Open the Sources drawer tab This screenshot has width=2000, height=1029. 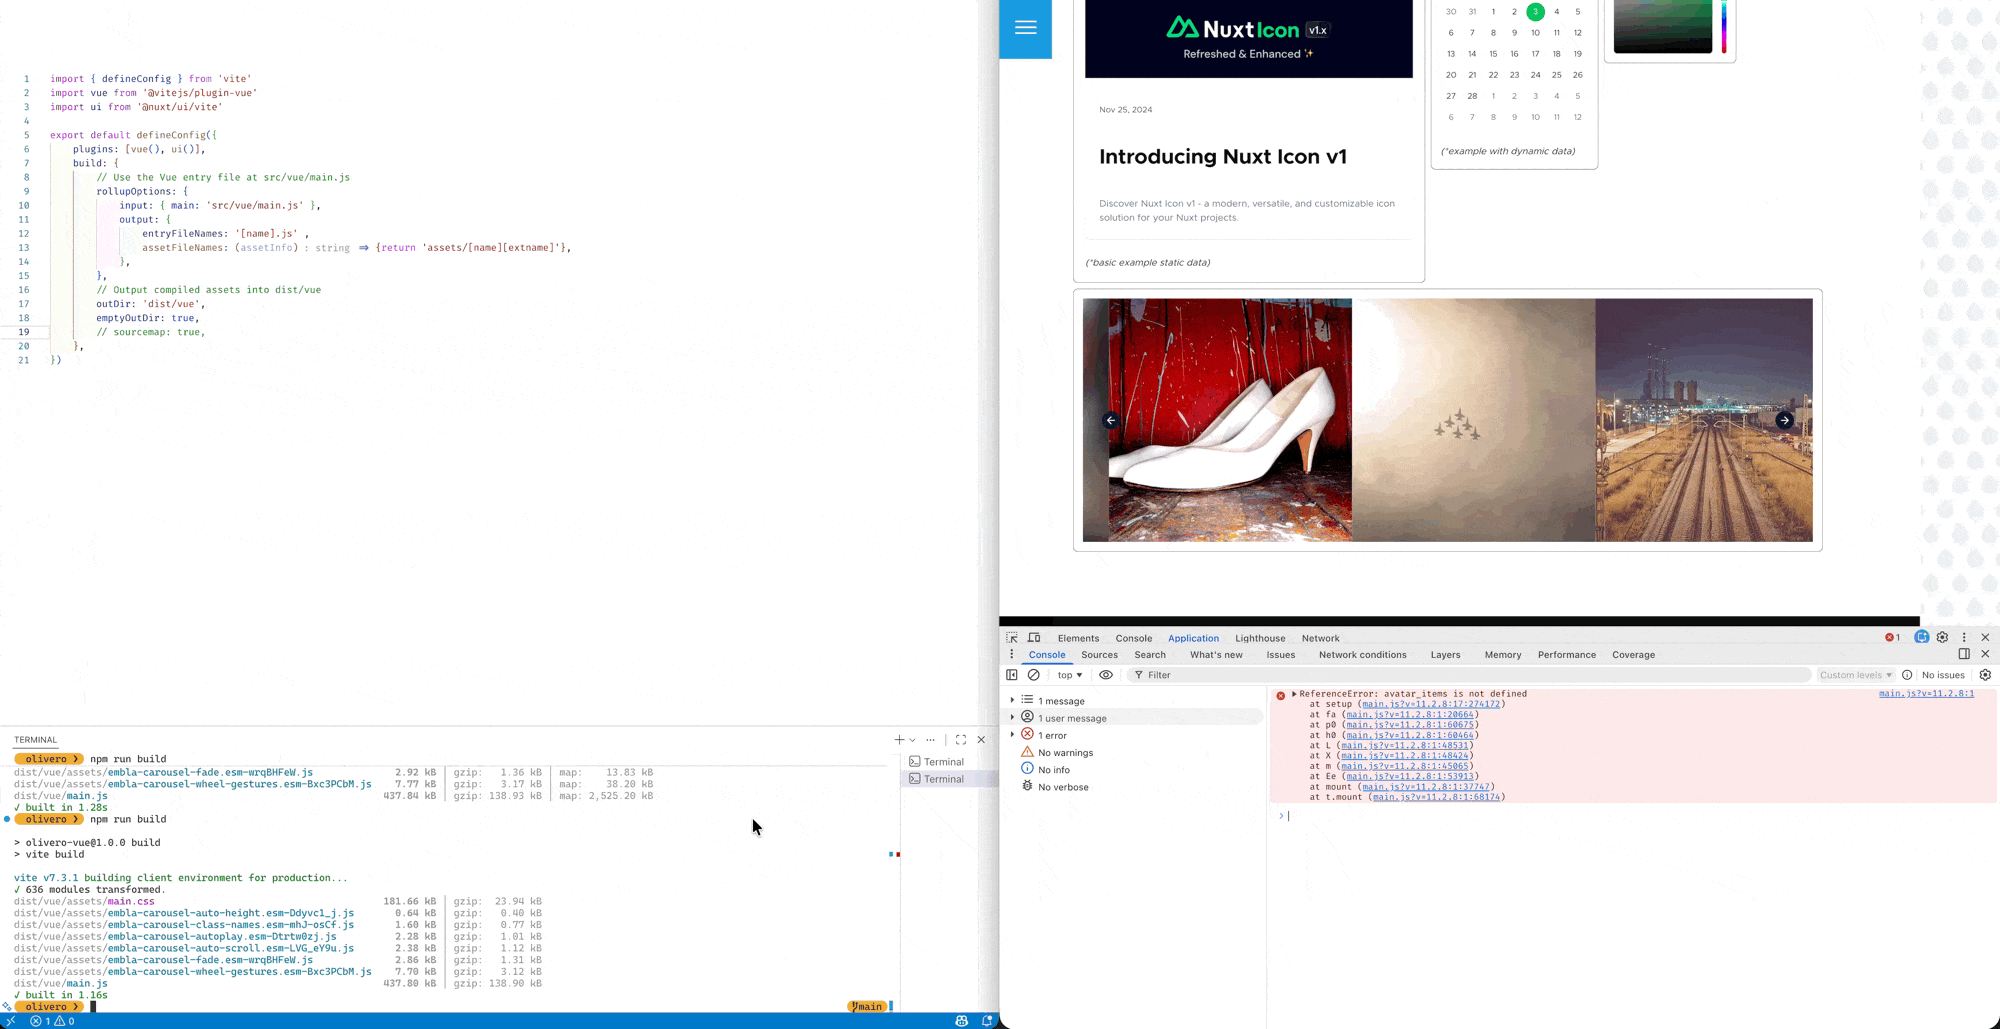point(1099,655)
